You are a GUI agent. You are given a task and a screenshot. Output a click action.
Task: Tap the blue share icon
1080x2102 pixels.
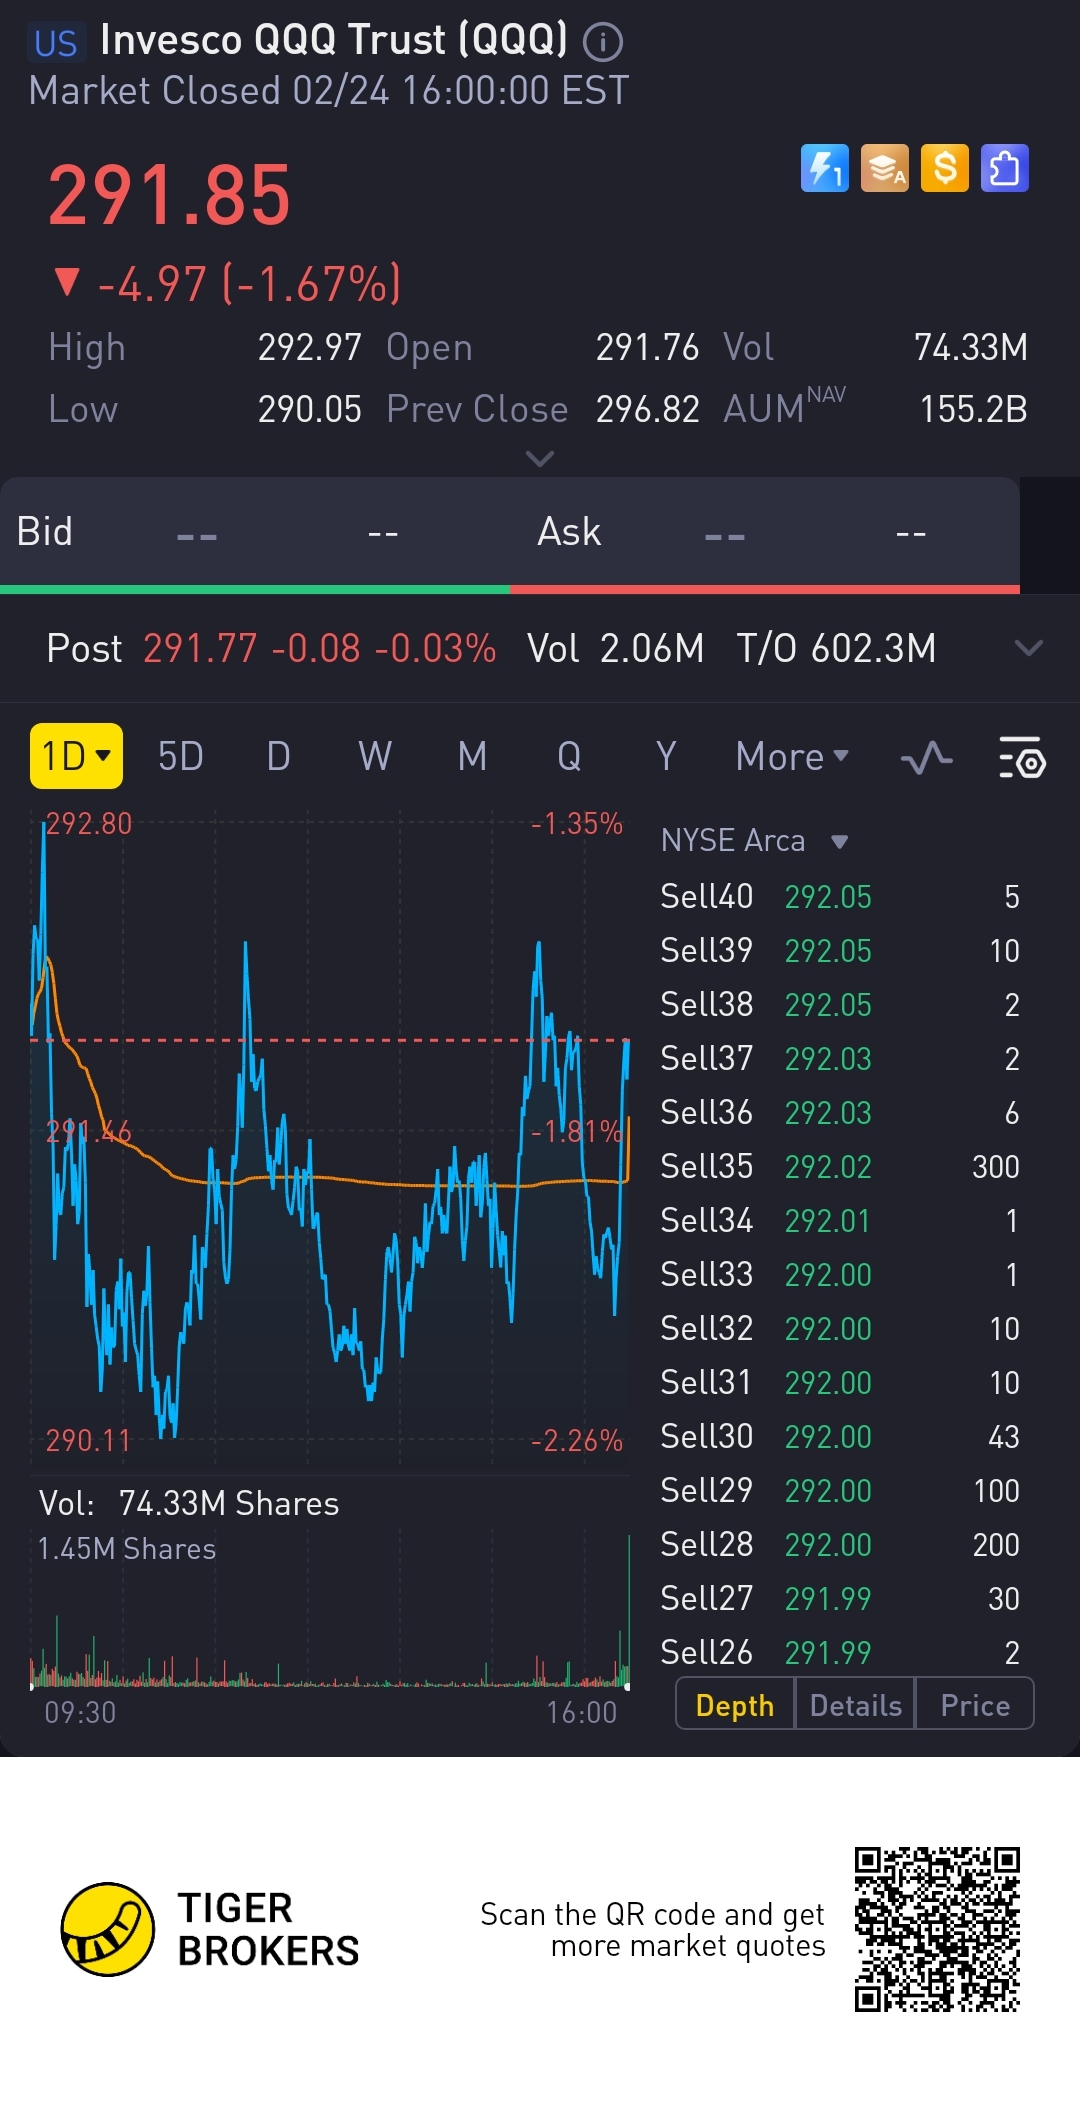coord(1005,168)
